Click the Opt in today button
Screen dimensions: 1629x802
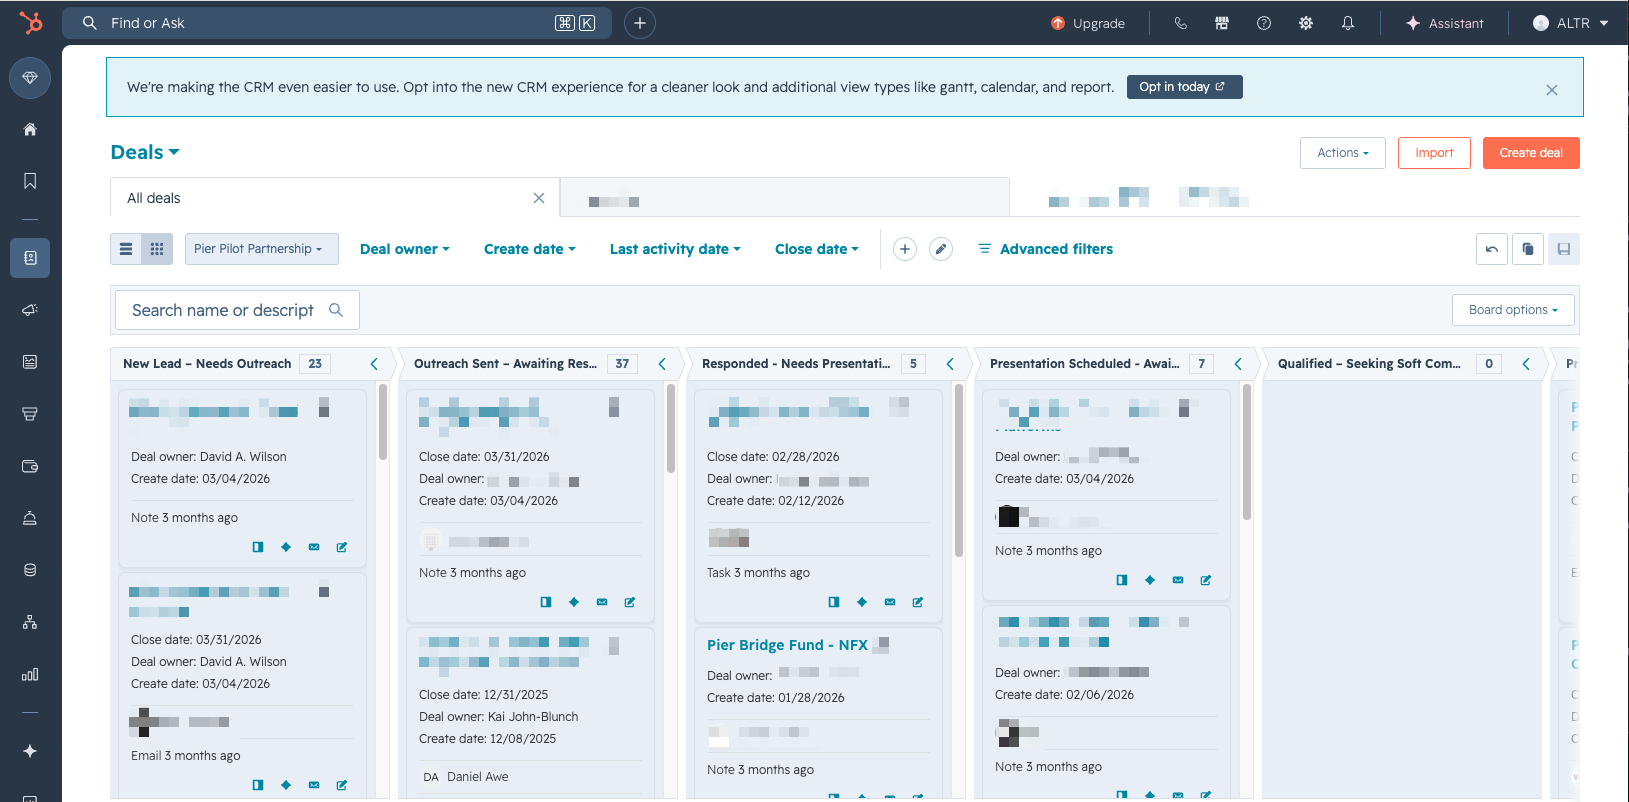point(1184,87)
